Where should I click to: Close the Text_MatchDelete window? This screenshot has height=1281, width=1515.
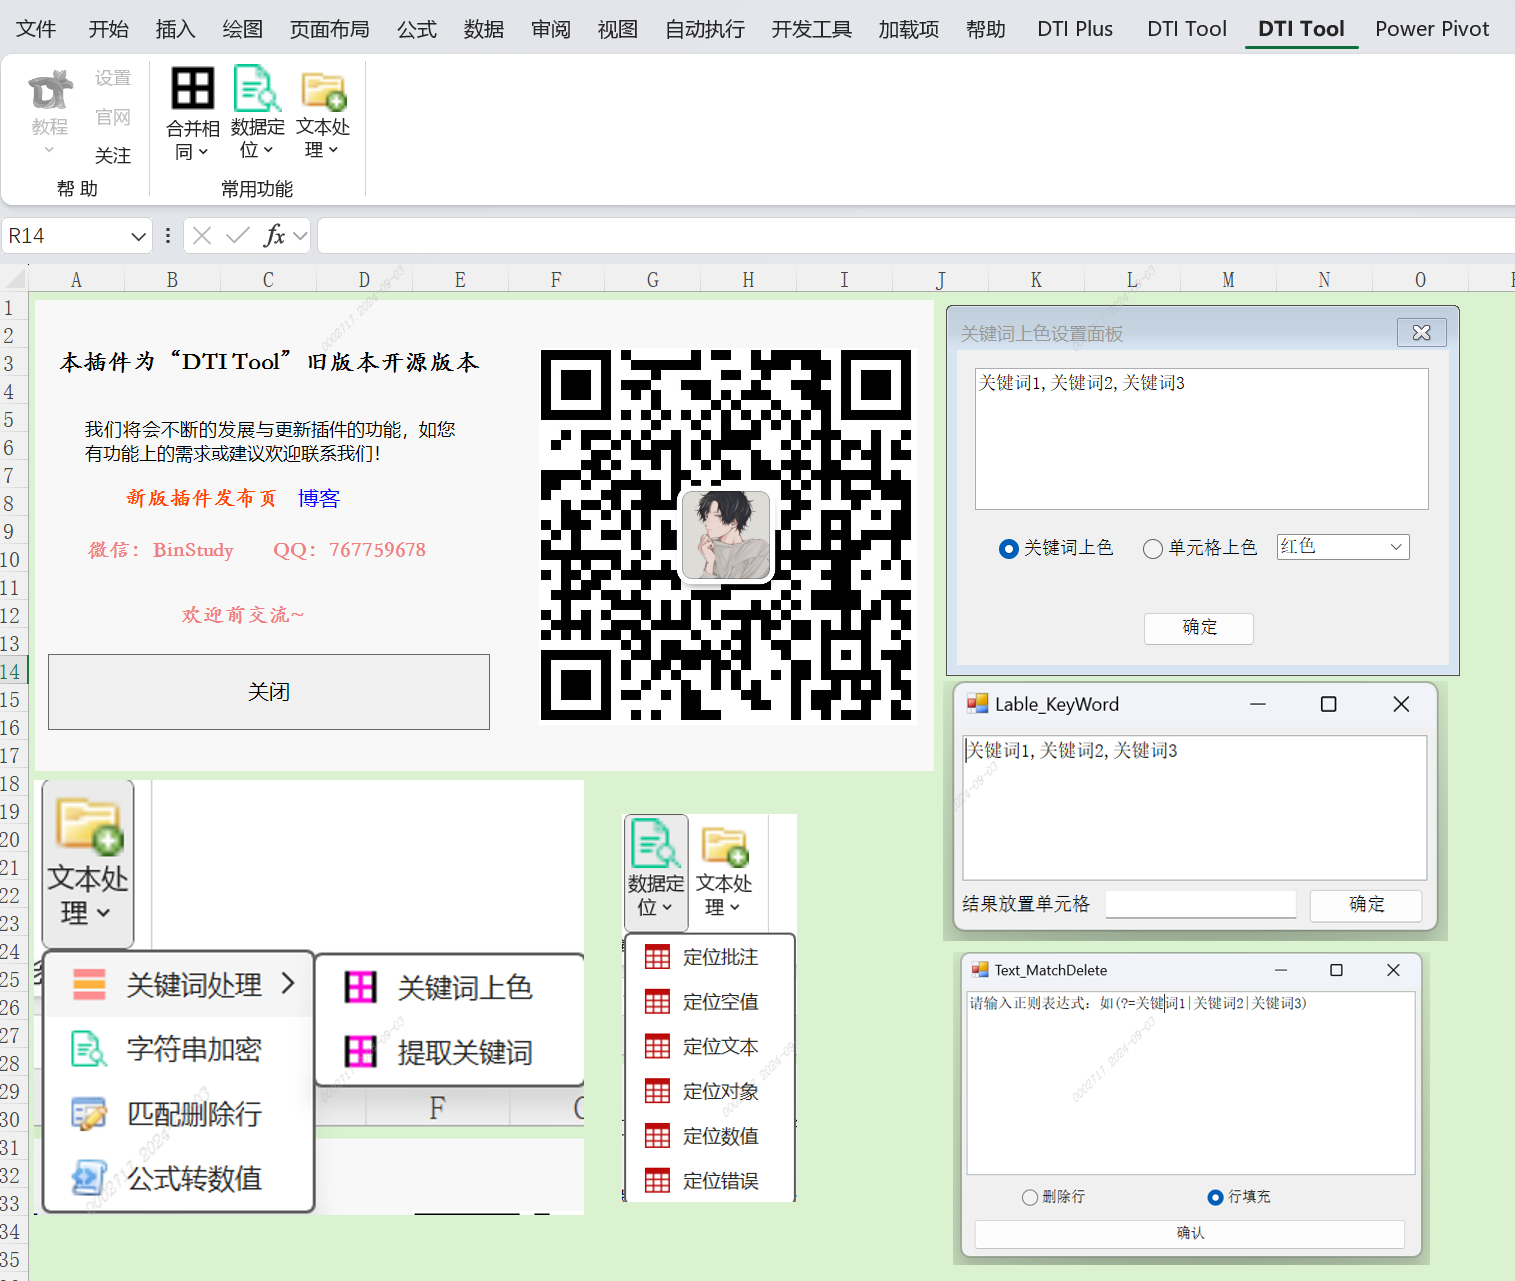pyautogui.click(x=1393, y=970)
